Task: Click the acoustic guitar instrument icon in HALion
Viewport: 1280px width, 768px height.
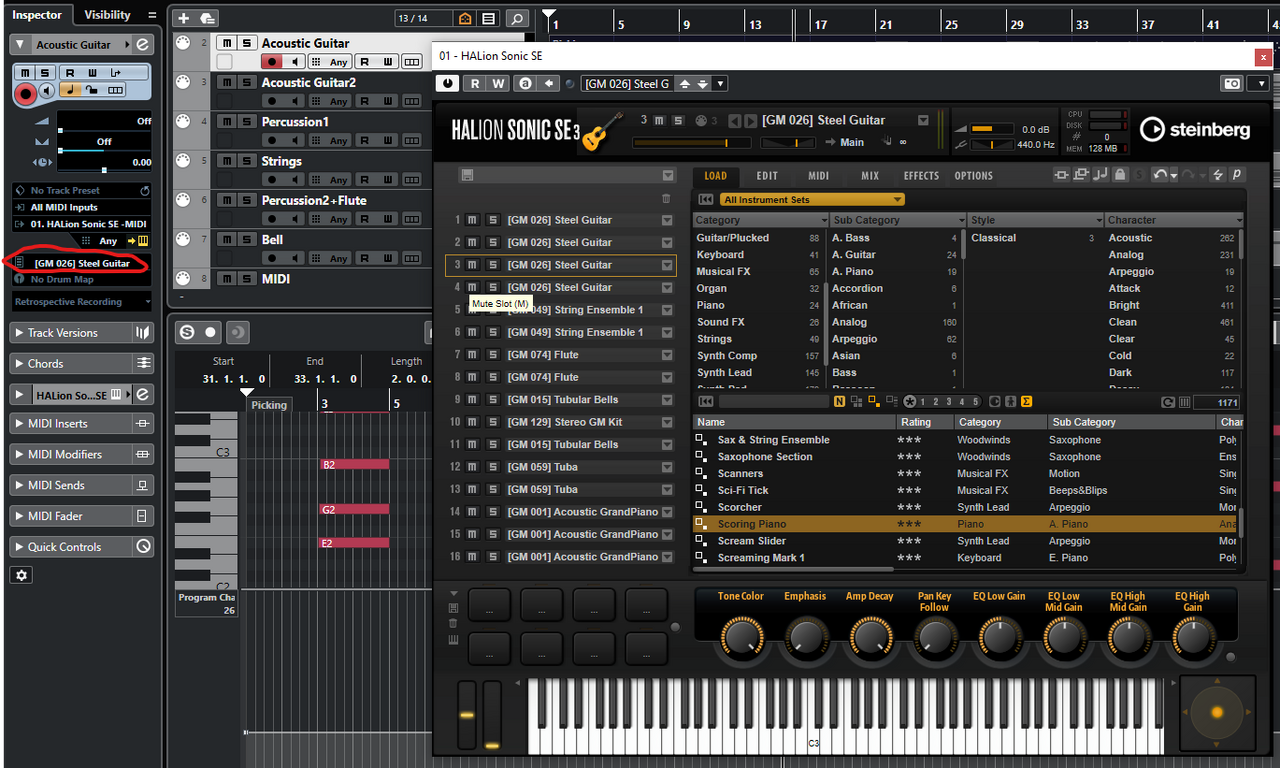Action: 602,131
